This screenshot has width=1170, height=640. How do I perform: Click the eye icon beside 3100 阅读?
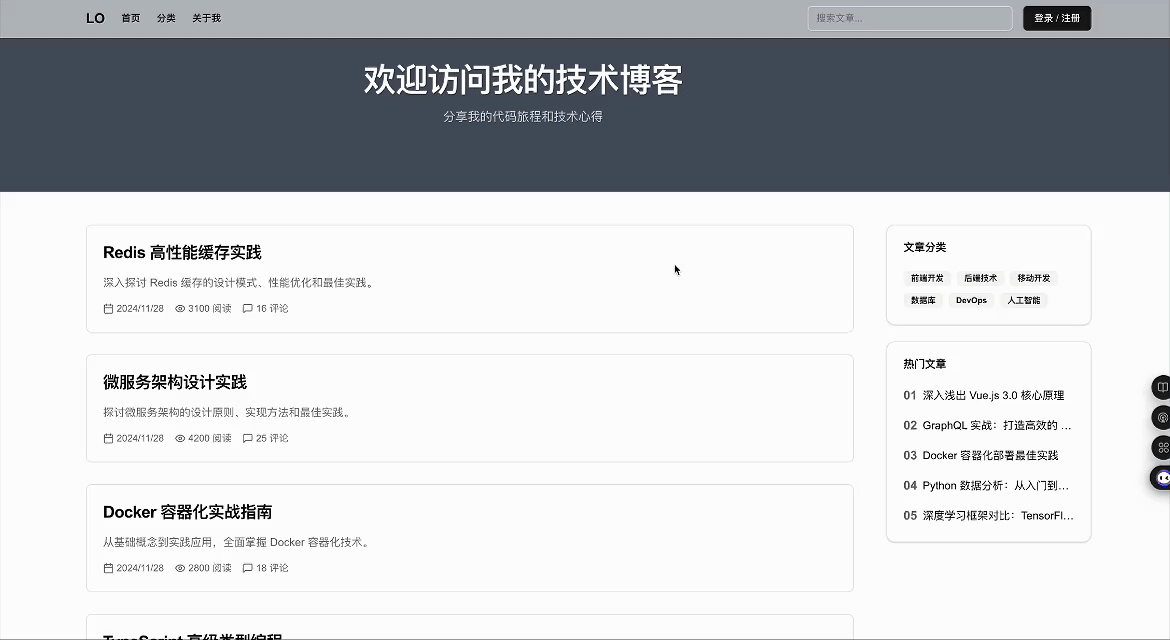[180, 309]
